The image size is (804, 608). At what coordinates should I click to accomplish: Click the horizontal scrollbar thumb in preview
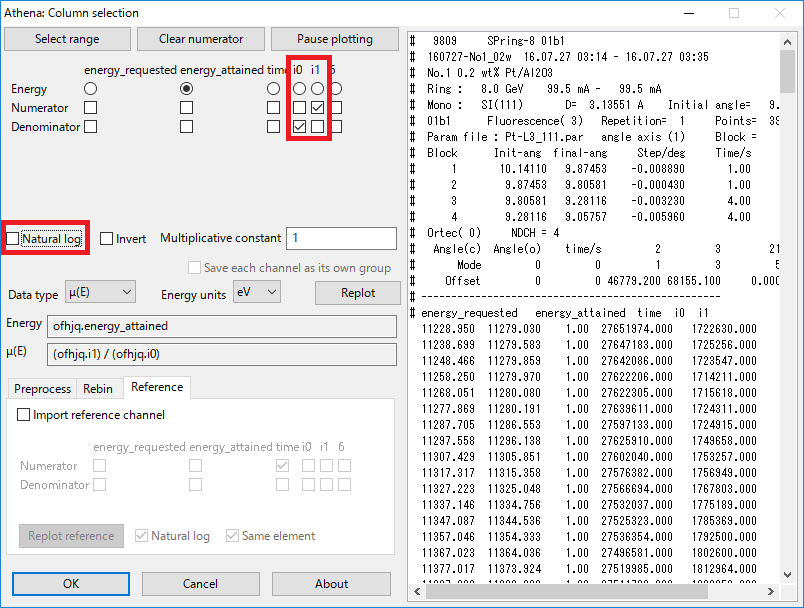coord(567,592)
